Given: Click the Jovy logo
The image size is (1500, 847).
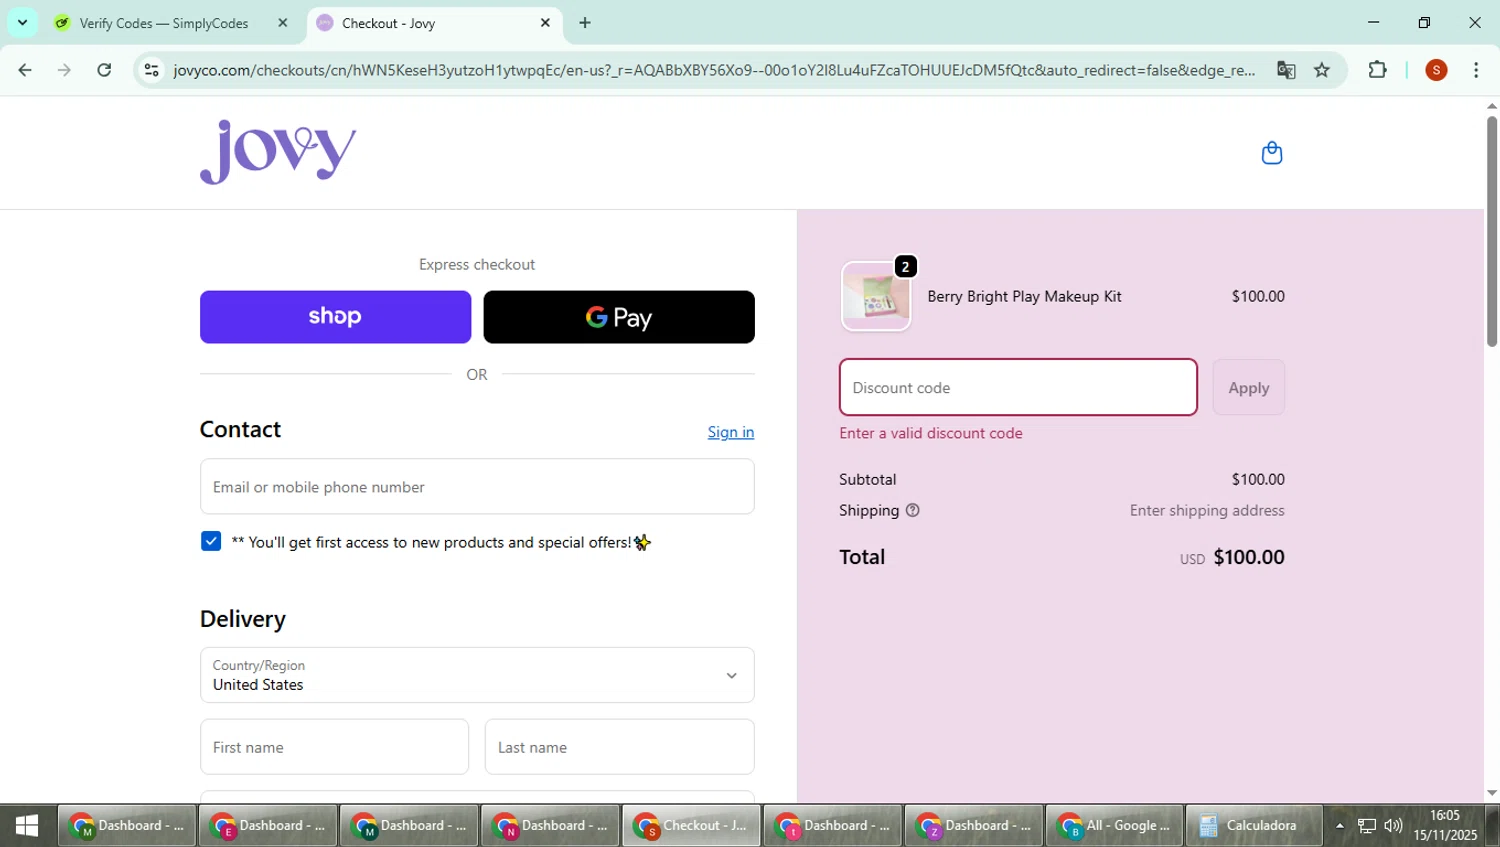Looking at the screenshot, I should click(x=278, y=152).
